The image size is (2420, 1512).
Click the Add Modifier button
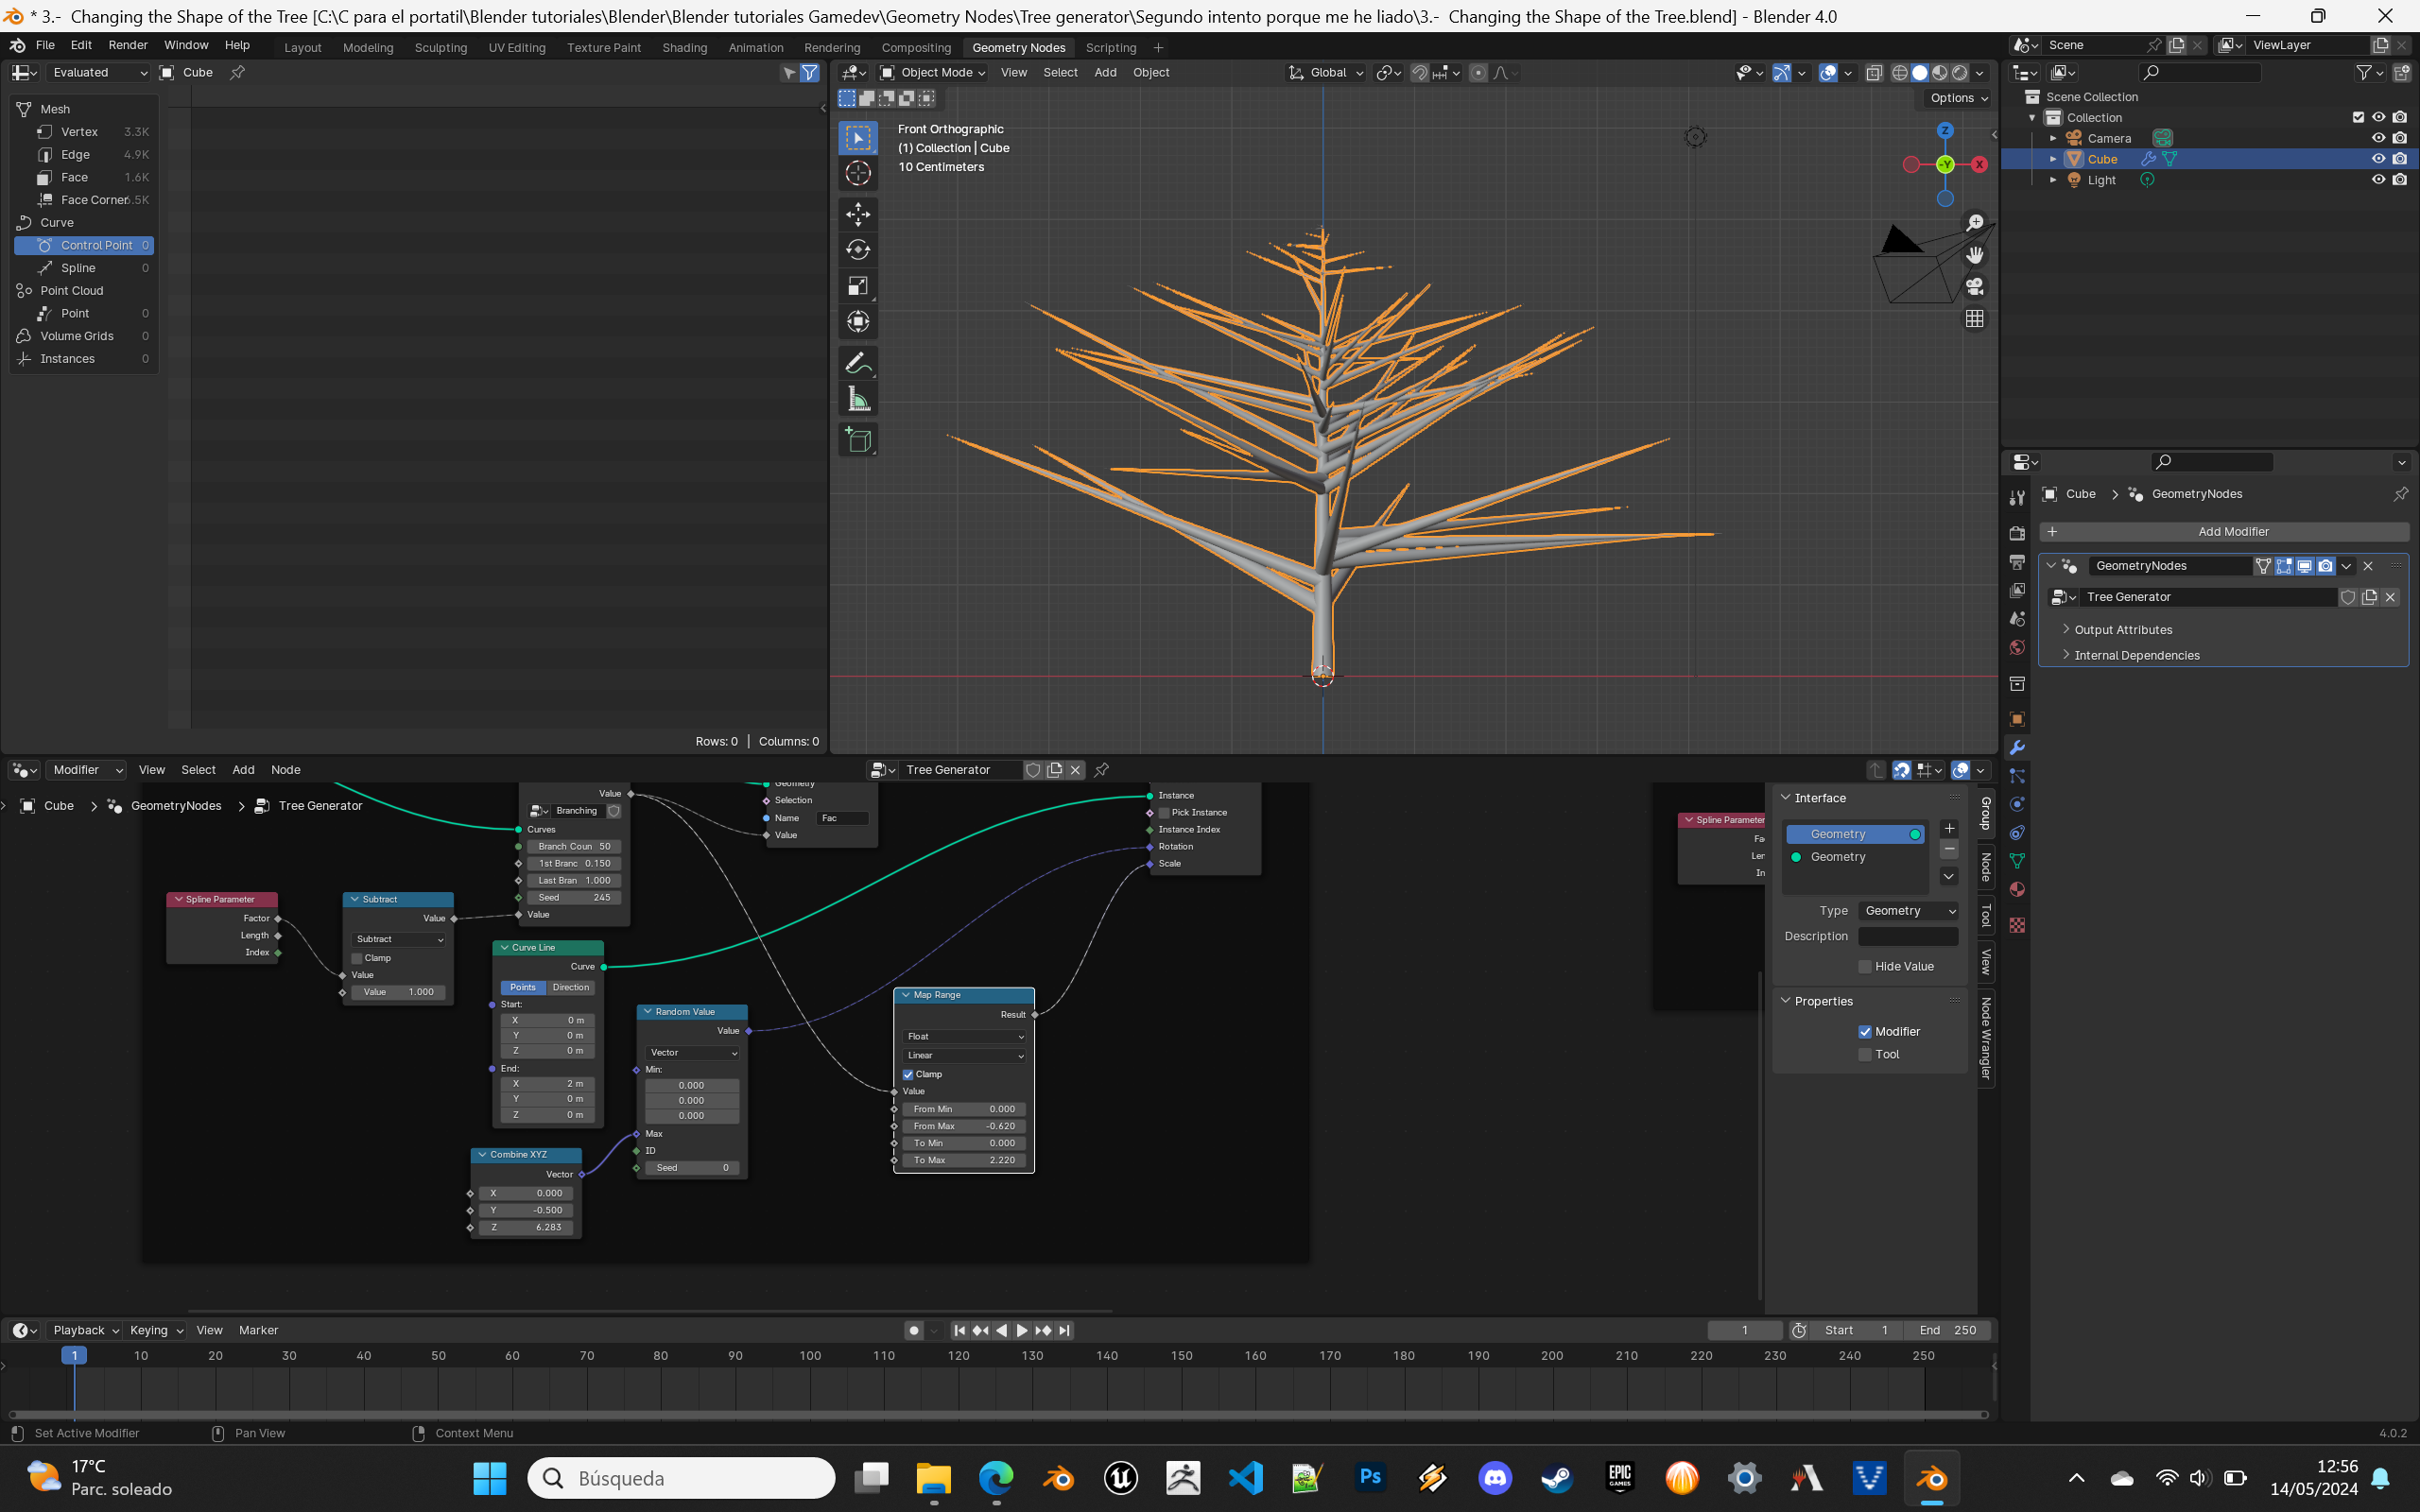2222,531
